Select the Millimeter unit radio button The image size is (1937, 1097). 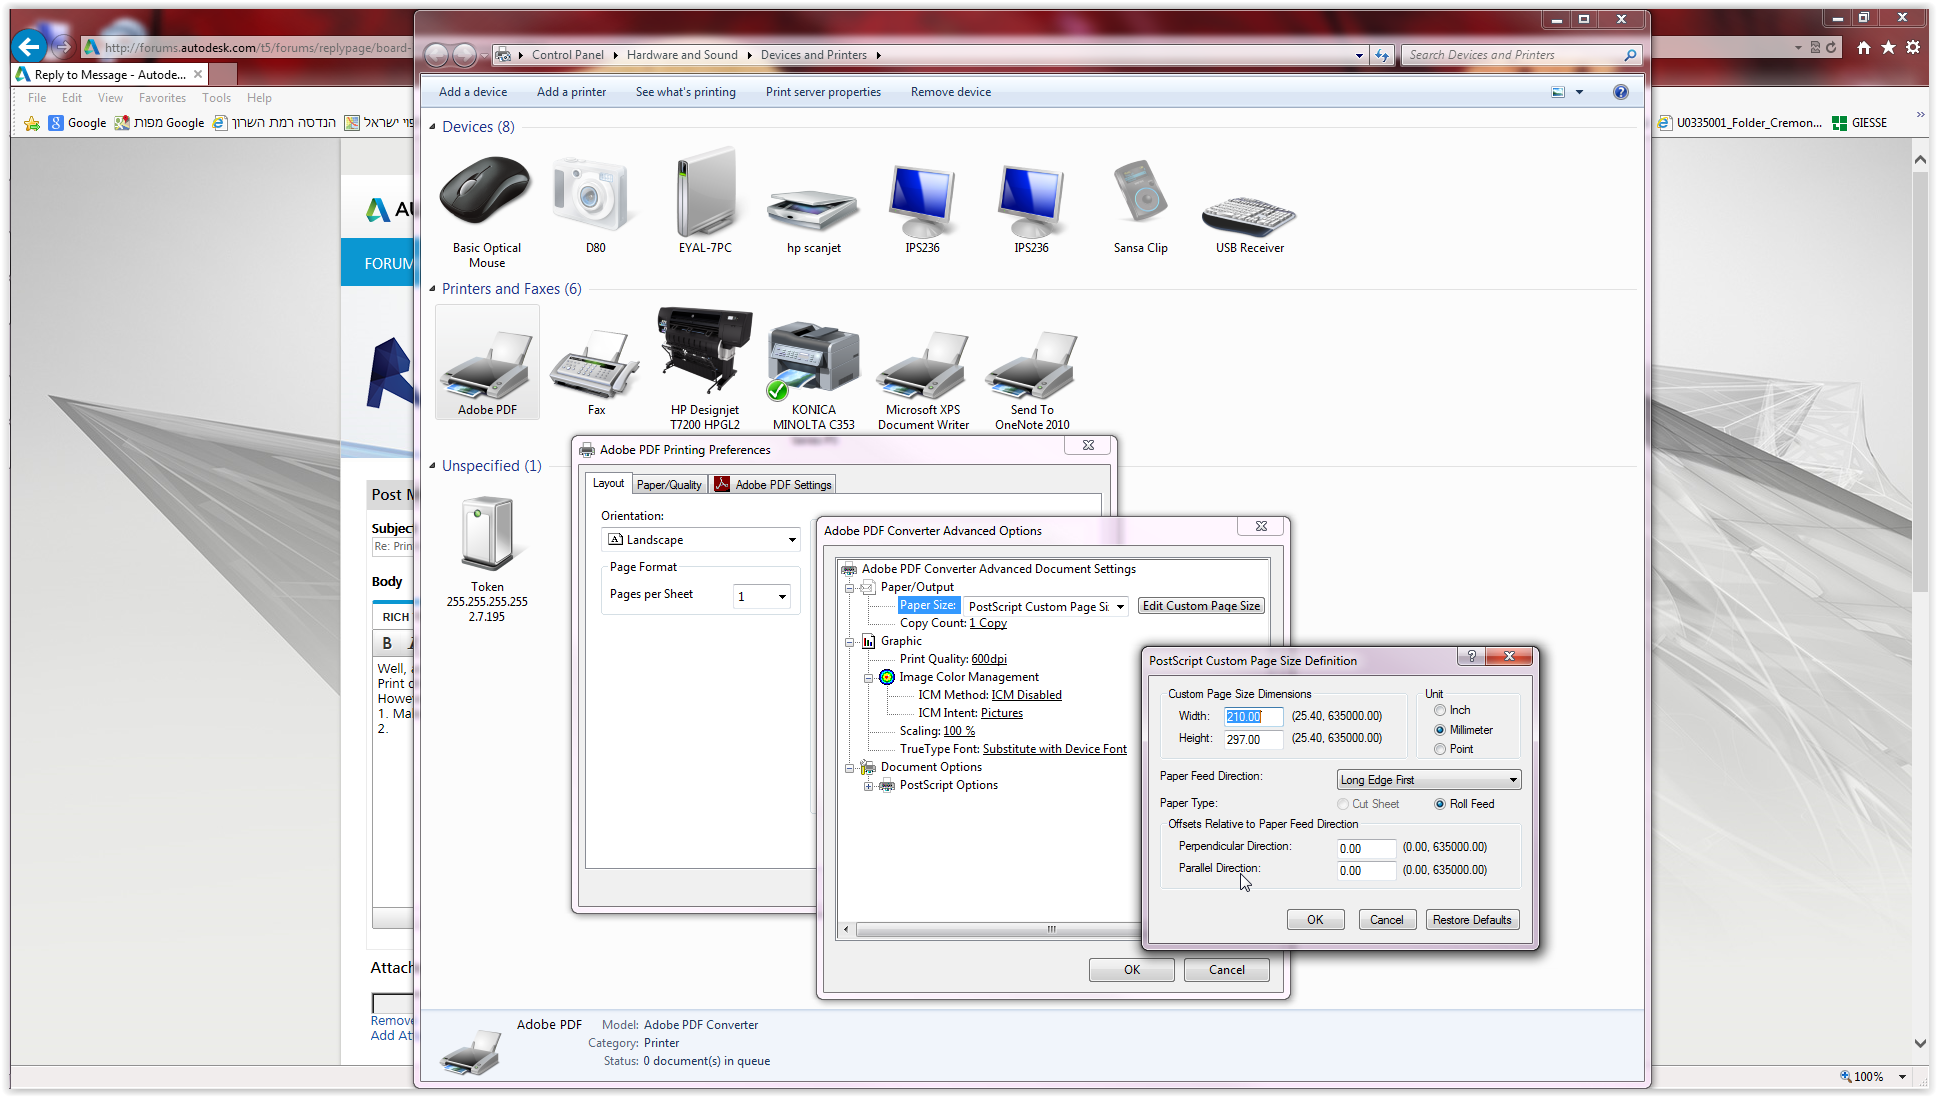click(1440, 730)
